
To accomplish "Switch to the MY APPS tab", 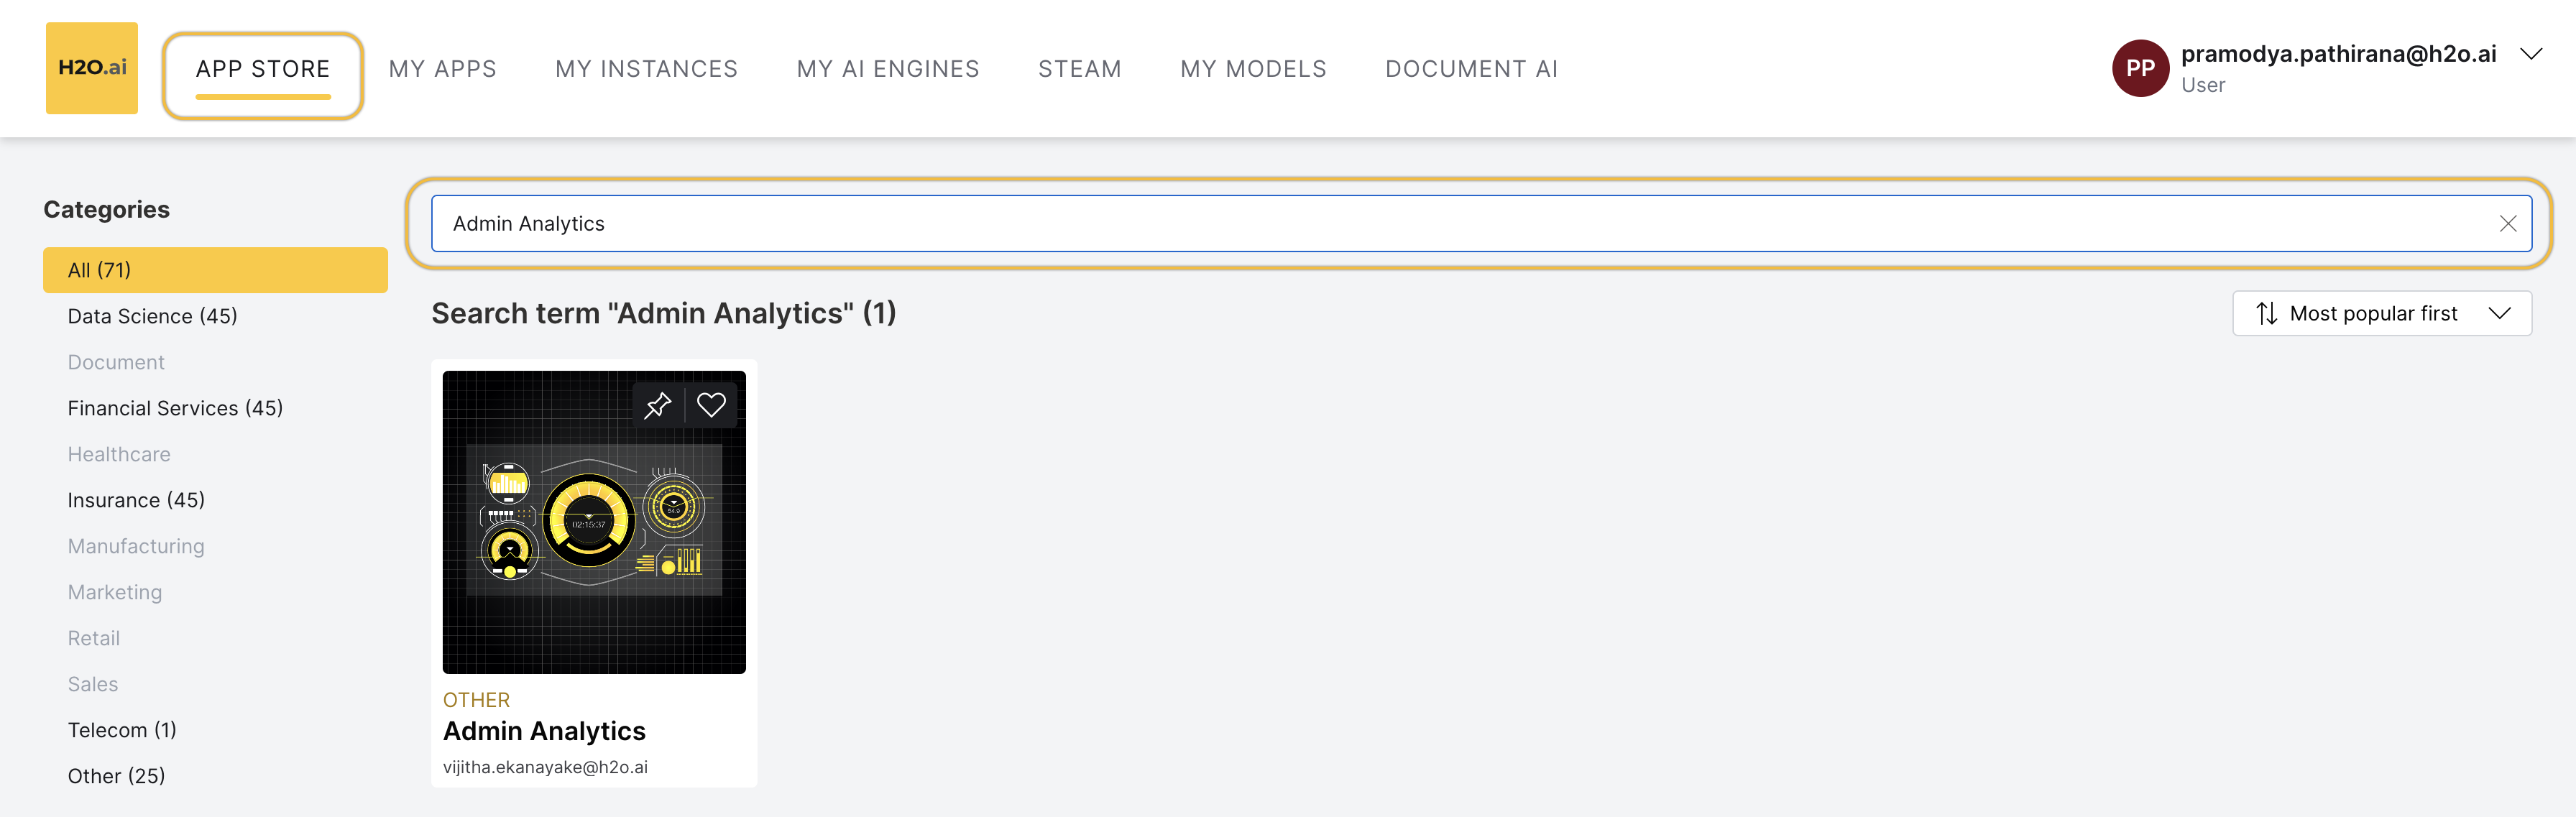I will [443, 68].
